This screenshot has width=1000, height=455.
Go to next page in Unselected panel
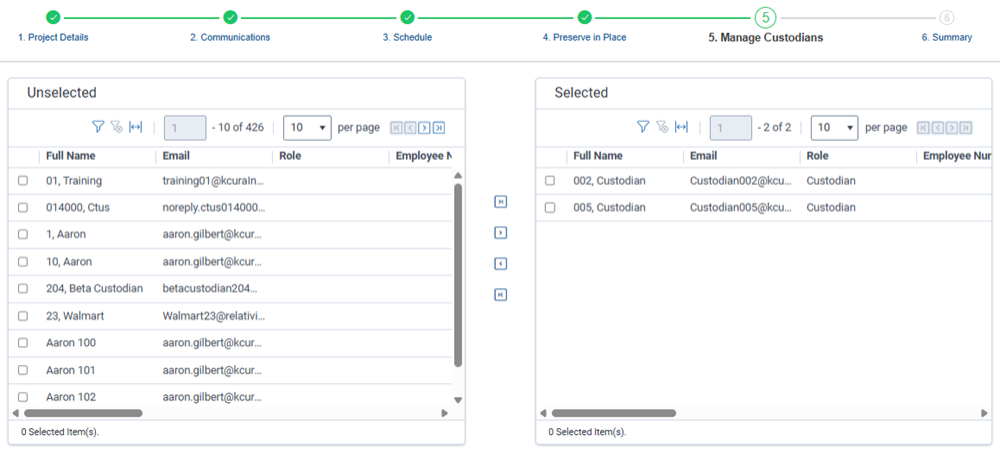click(x=424, y=128)
